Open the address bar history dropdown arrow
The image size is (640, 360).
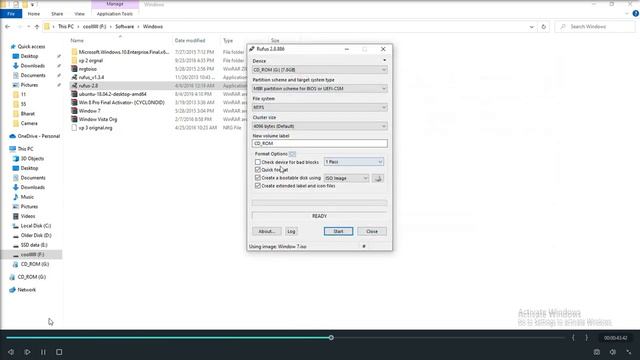531,27
